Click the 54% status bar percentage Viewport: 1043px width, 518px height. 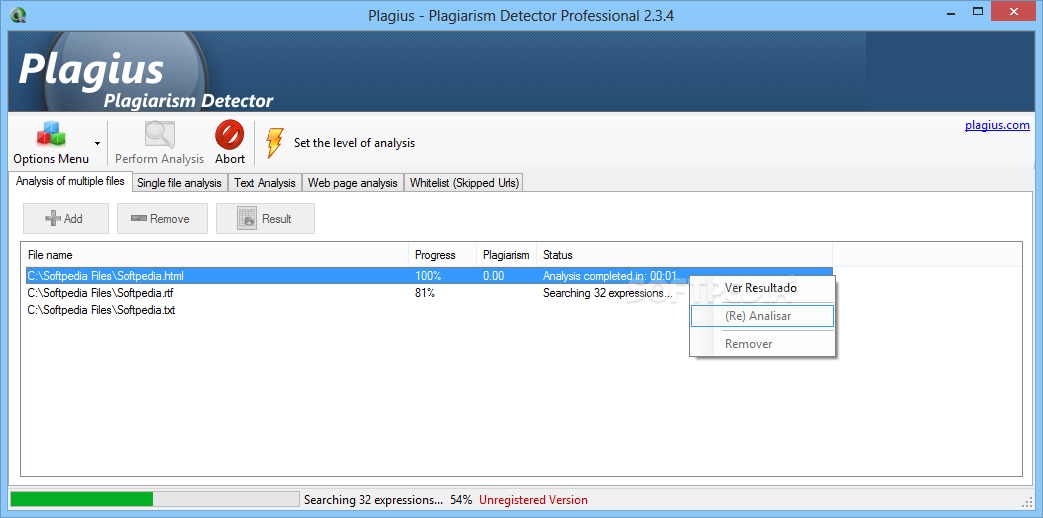click(x=461, y=500)
